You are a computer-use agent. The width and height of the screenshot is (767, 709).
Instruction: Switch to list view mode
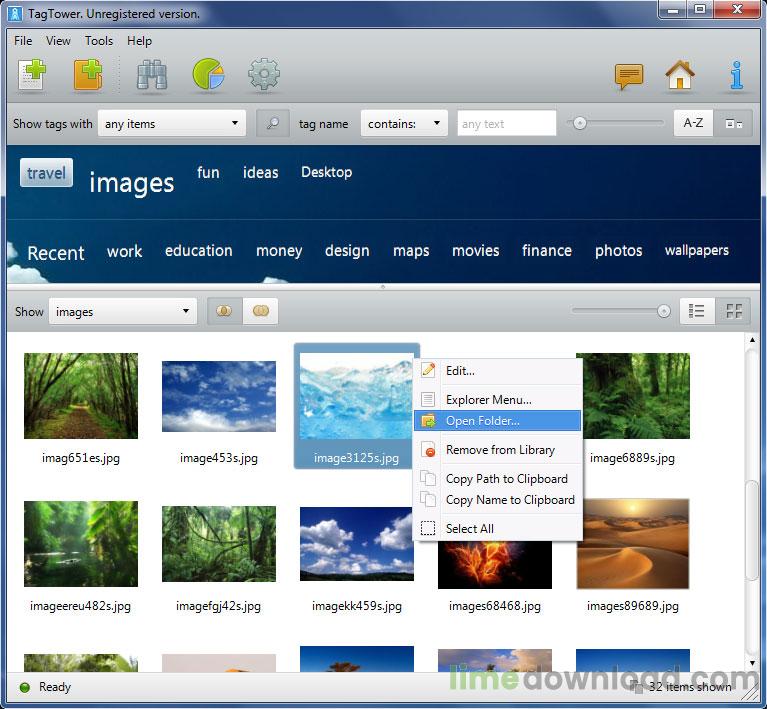[697, 311]
